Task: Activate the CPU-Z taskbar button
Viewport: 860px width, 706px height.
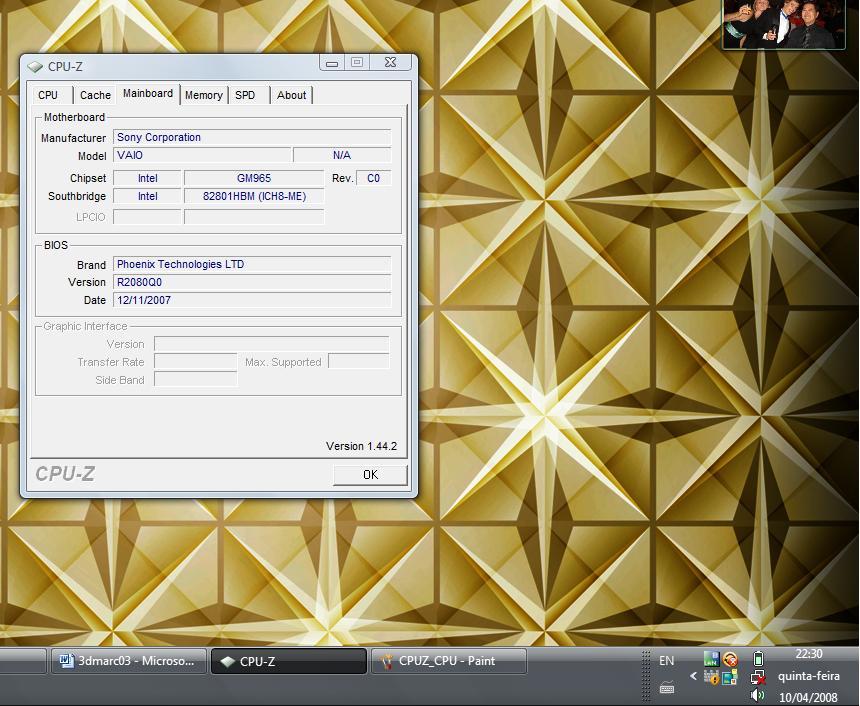Action: (289, 661)
